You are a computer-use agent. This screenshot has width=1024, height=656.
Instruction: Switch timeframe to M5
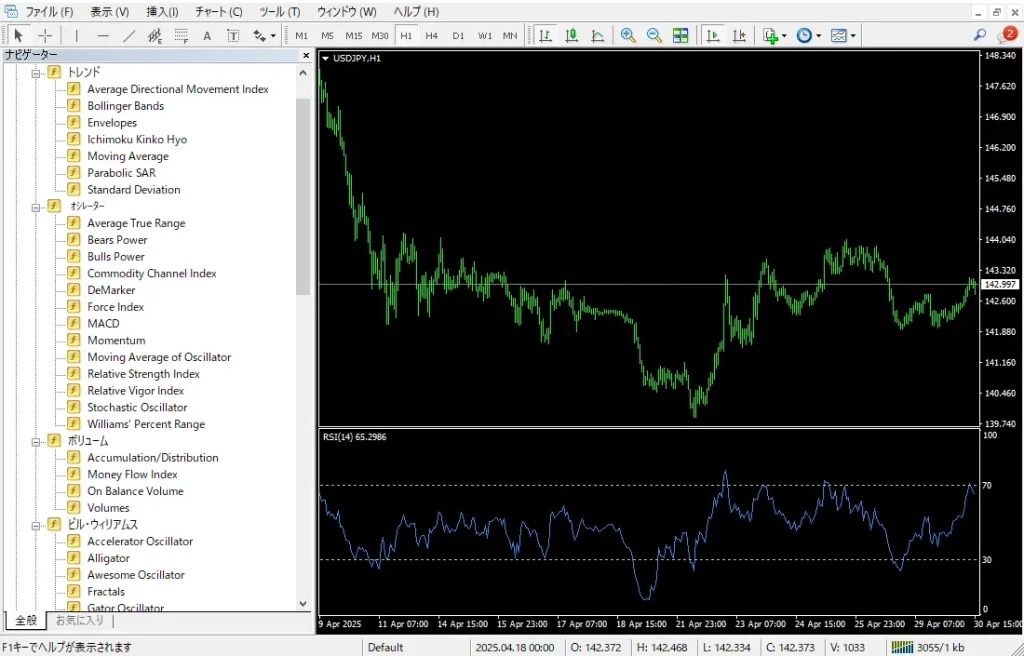[x=327, y=36]
